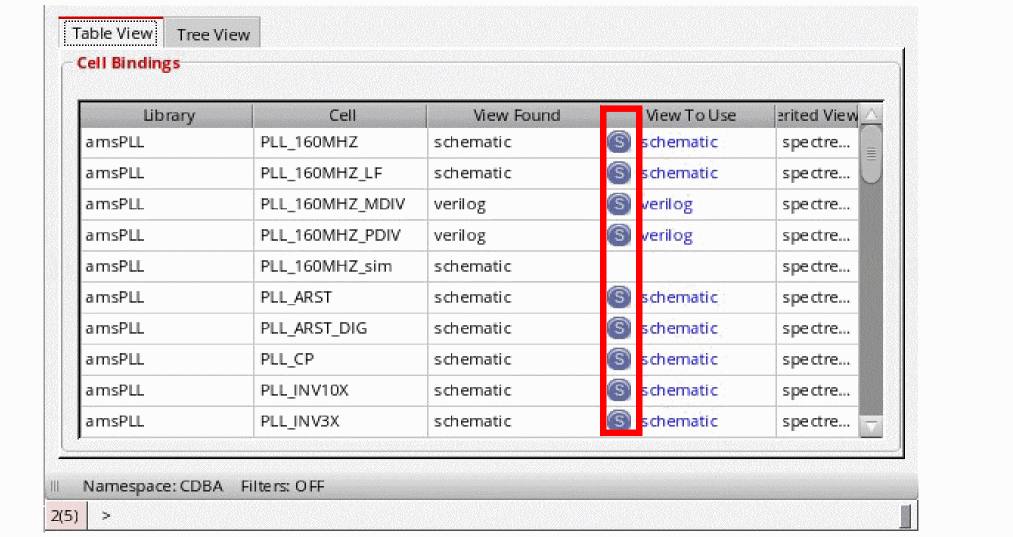Click the View To Use column header
The width and height of the screenshot is (1013, 537).
(x=689, y=115)
